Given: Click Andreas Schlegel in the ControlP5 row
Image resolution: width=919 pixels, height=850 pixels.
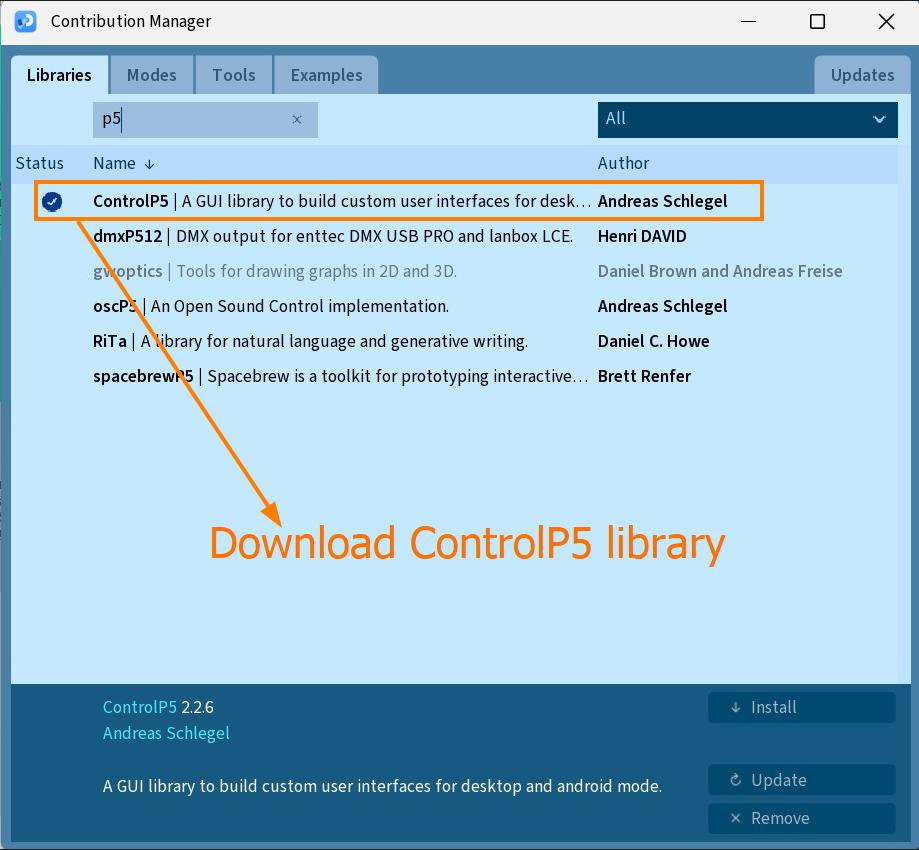Looking at the screenshot, I should click(662, 201).
